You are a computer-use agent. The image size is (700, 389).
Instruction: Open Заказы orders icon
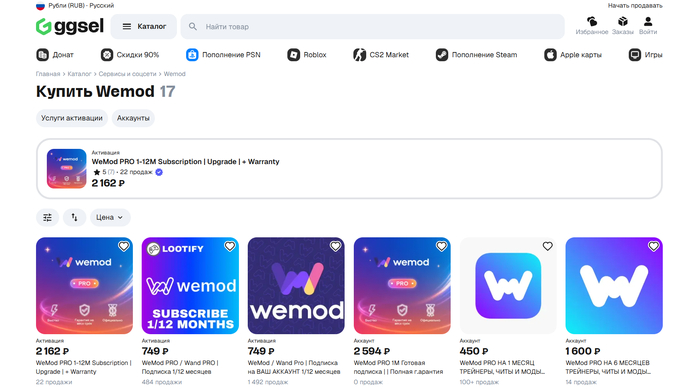pyautogui.click(x=622, y=25)
